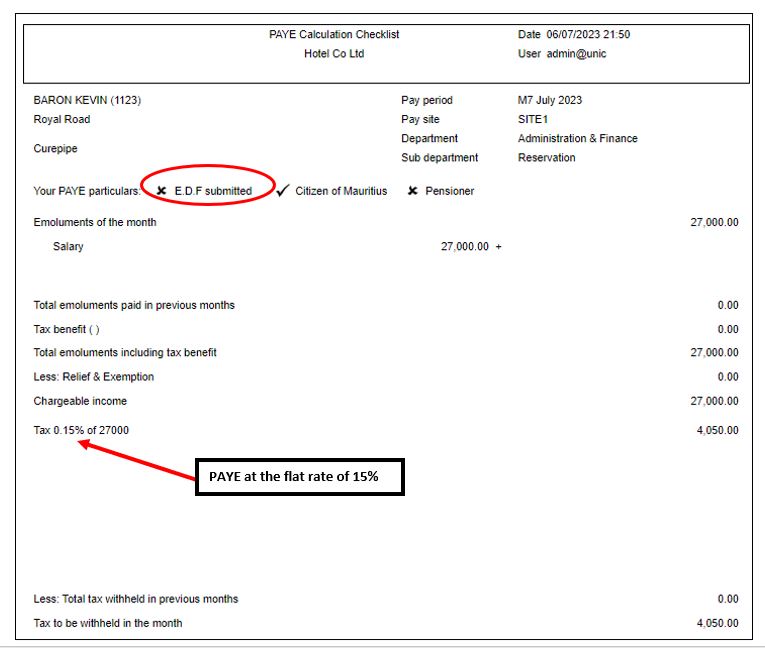Click the cross mark beside E.D.F submitted
Viewport: 765px width, 648px height.
[161, 191]
